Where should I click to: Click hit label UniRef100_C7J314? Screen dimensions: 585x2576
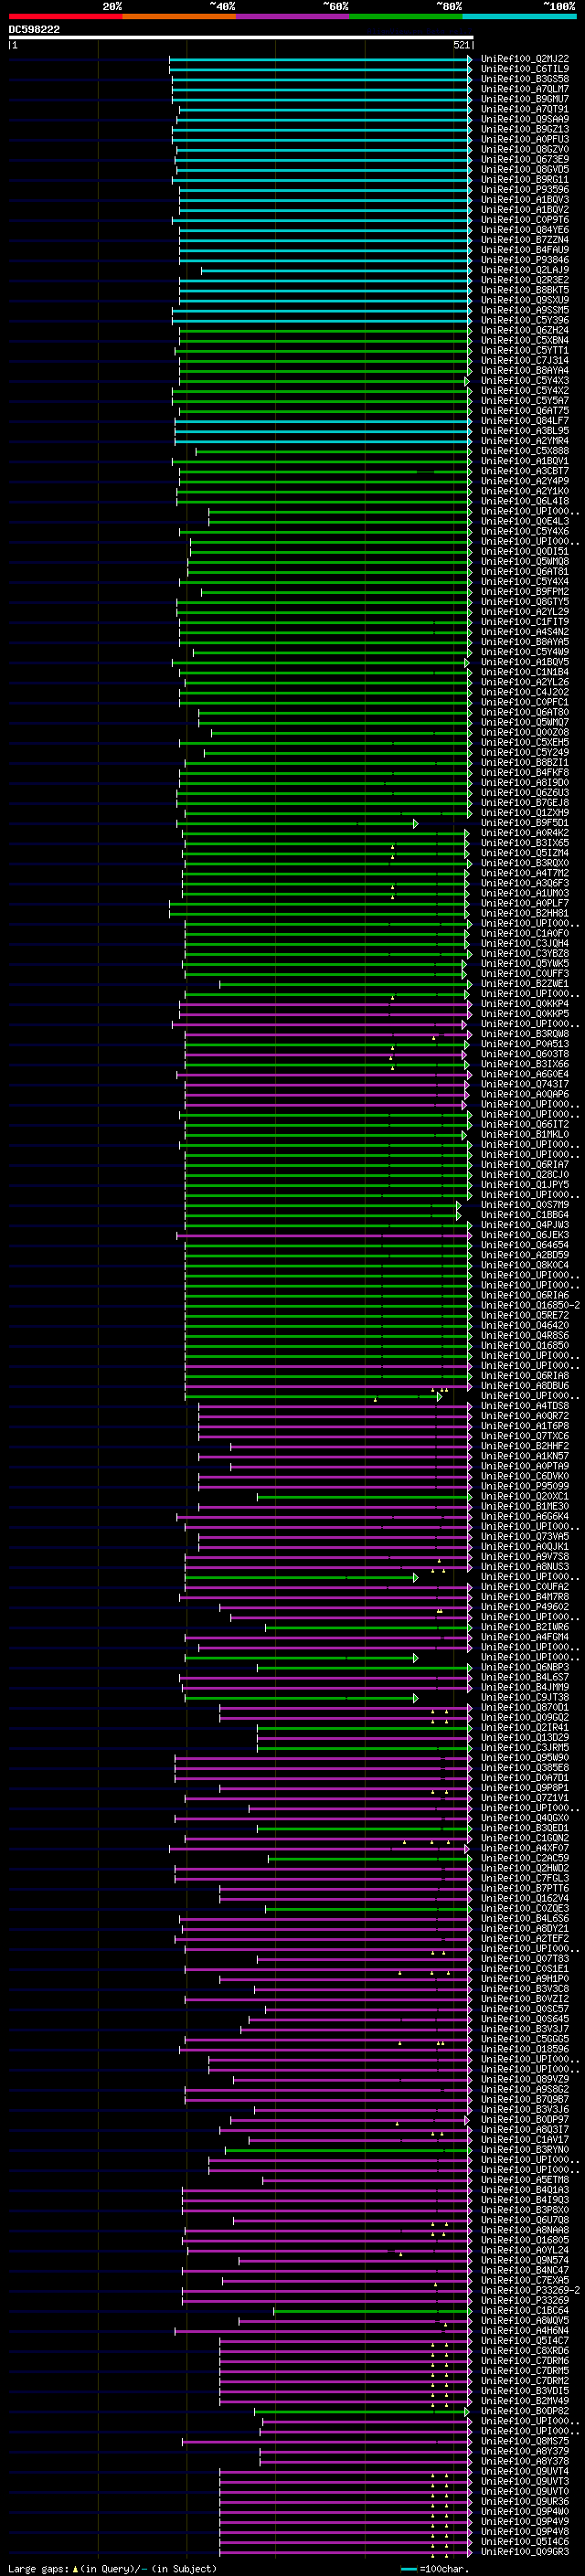[525, 361]
